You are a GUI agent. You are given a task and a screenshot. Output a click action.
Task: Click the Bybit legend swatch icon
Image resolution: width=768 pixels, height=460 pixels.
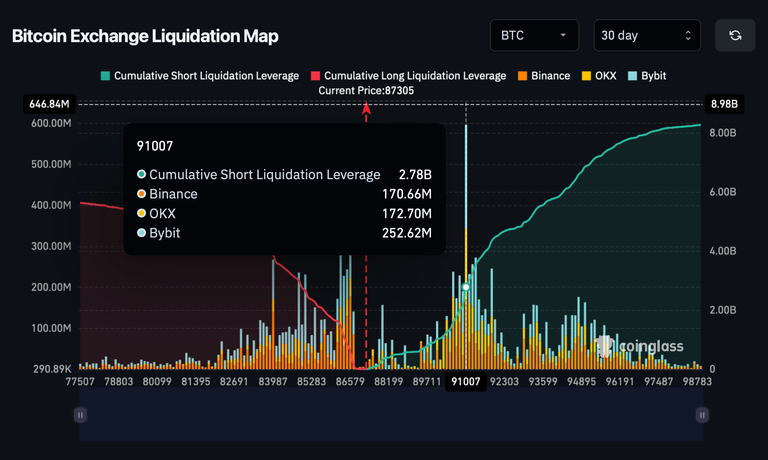631,76
